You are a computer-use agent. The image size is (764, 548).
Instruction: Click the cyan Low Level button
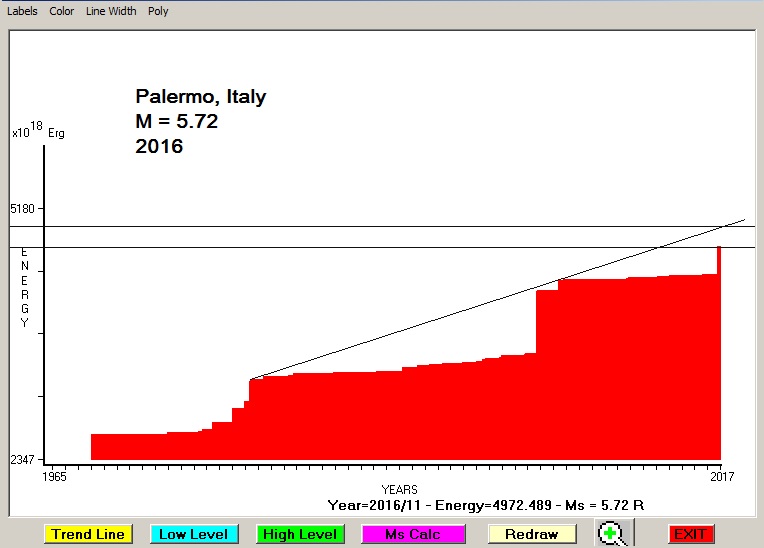point(194,535)
